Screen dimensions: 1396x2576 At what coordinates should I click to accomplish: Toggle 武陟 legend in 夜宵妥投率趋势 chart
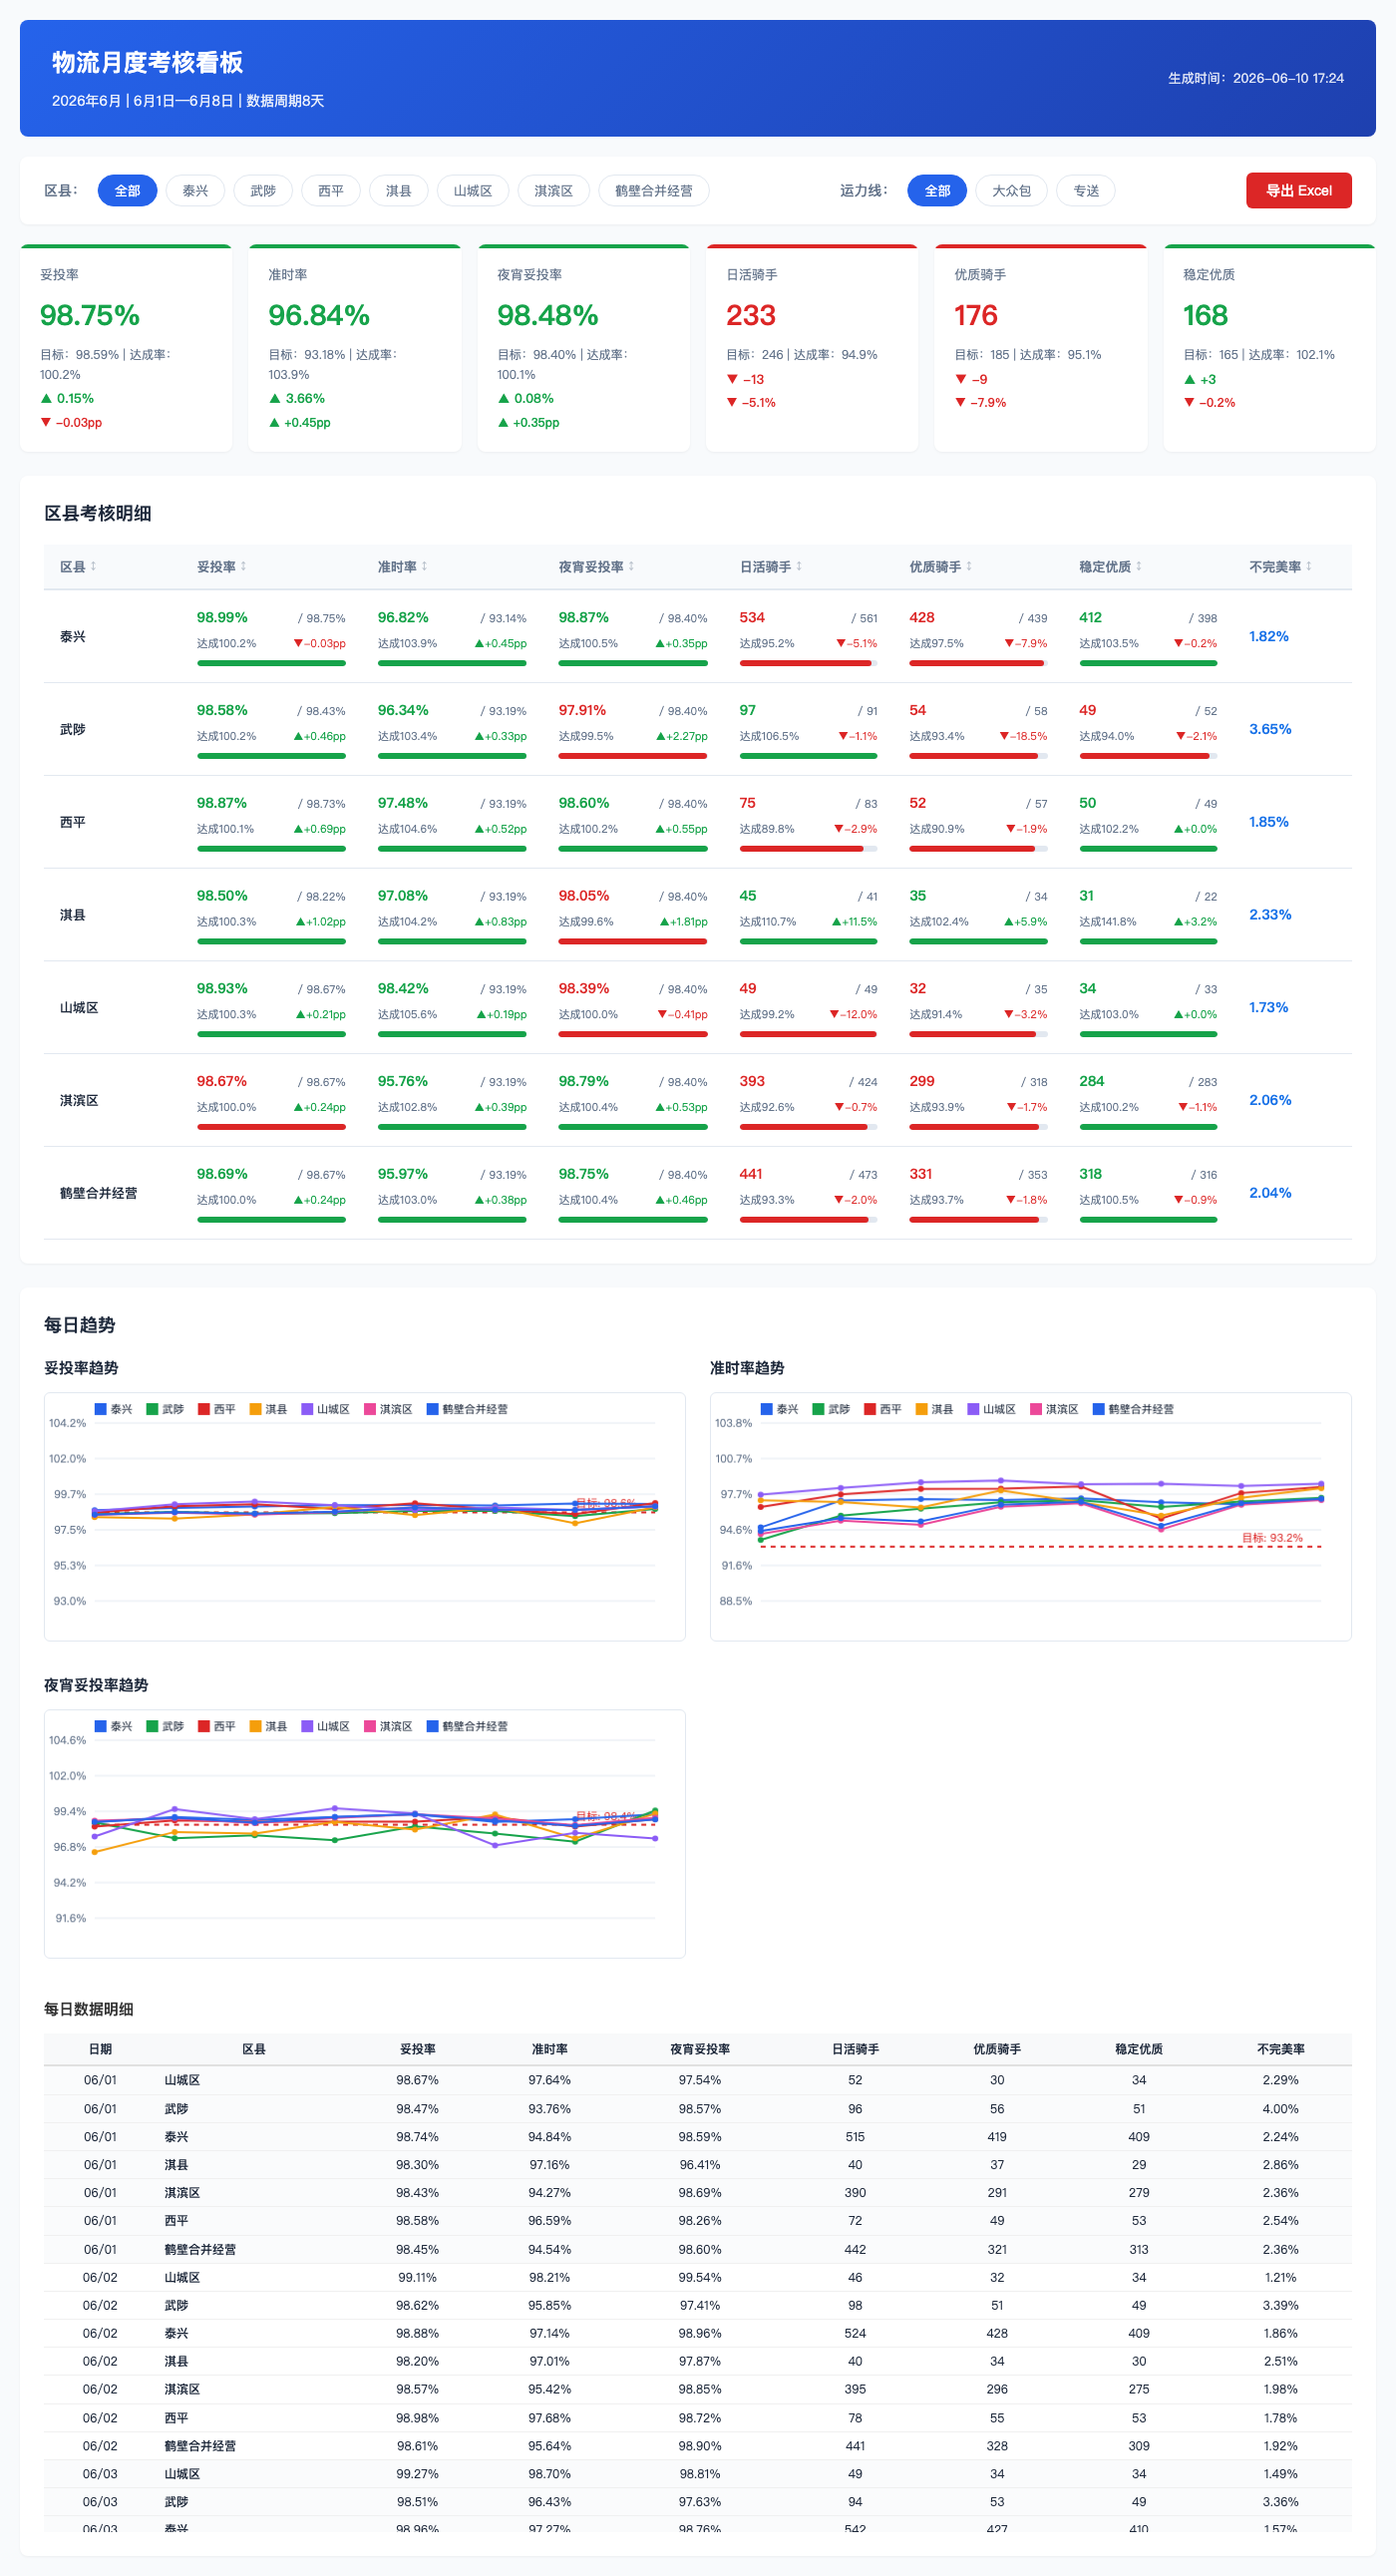(165, 1726)
